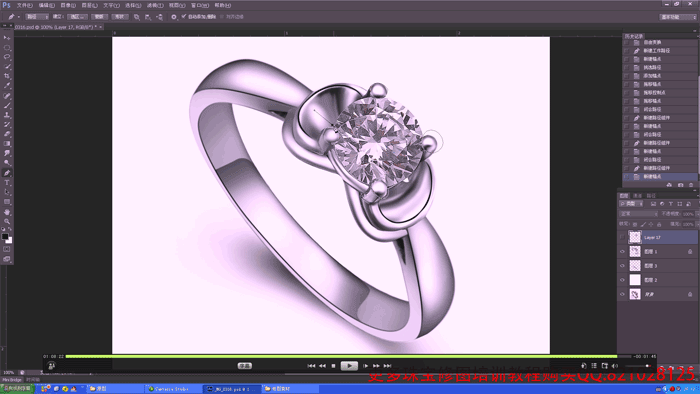Image resolution: width=700 pixels, height=394 pixels.
Task: Filter layers by adjustment layer icon
Action: [662, 203]
